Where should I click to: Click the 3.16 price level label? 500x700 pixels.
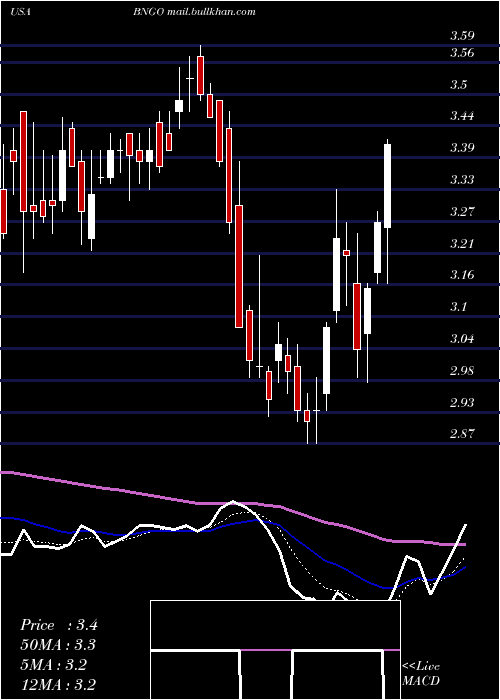(462, 275)
